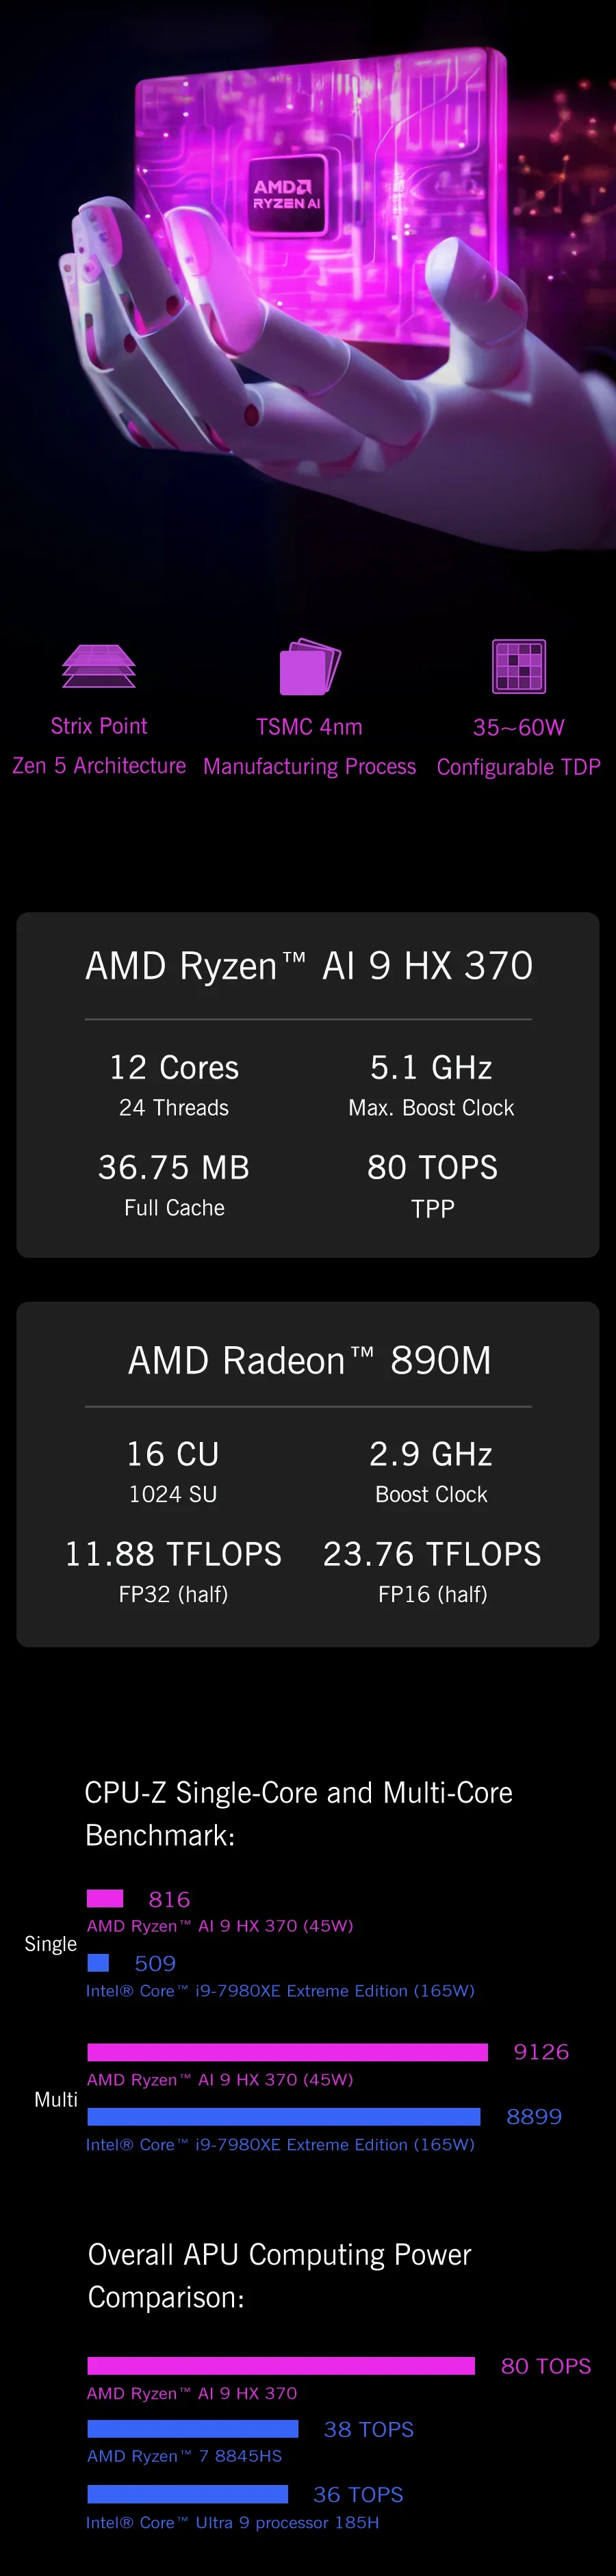Click the AMD Radeon 890M heading
This screenshot has width=616, height=2576.
309,1360
